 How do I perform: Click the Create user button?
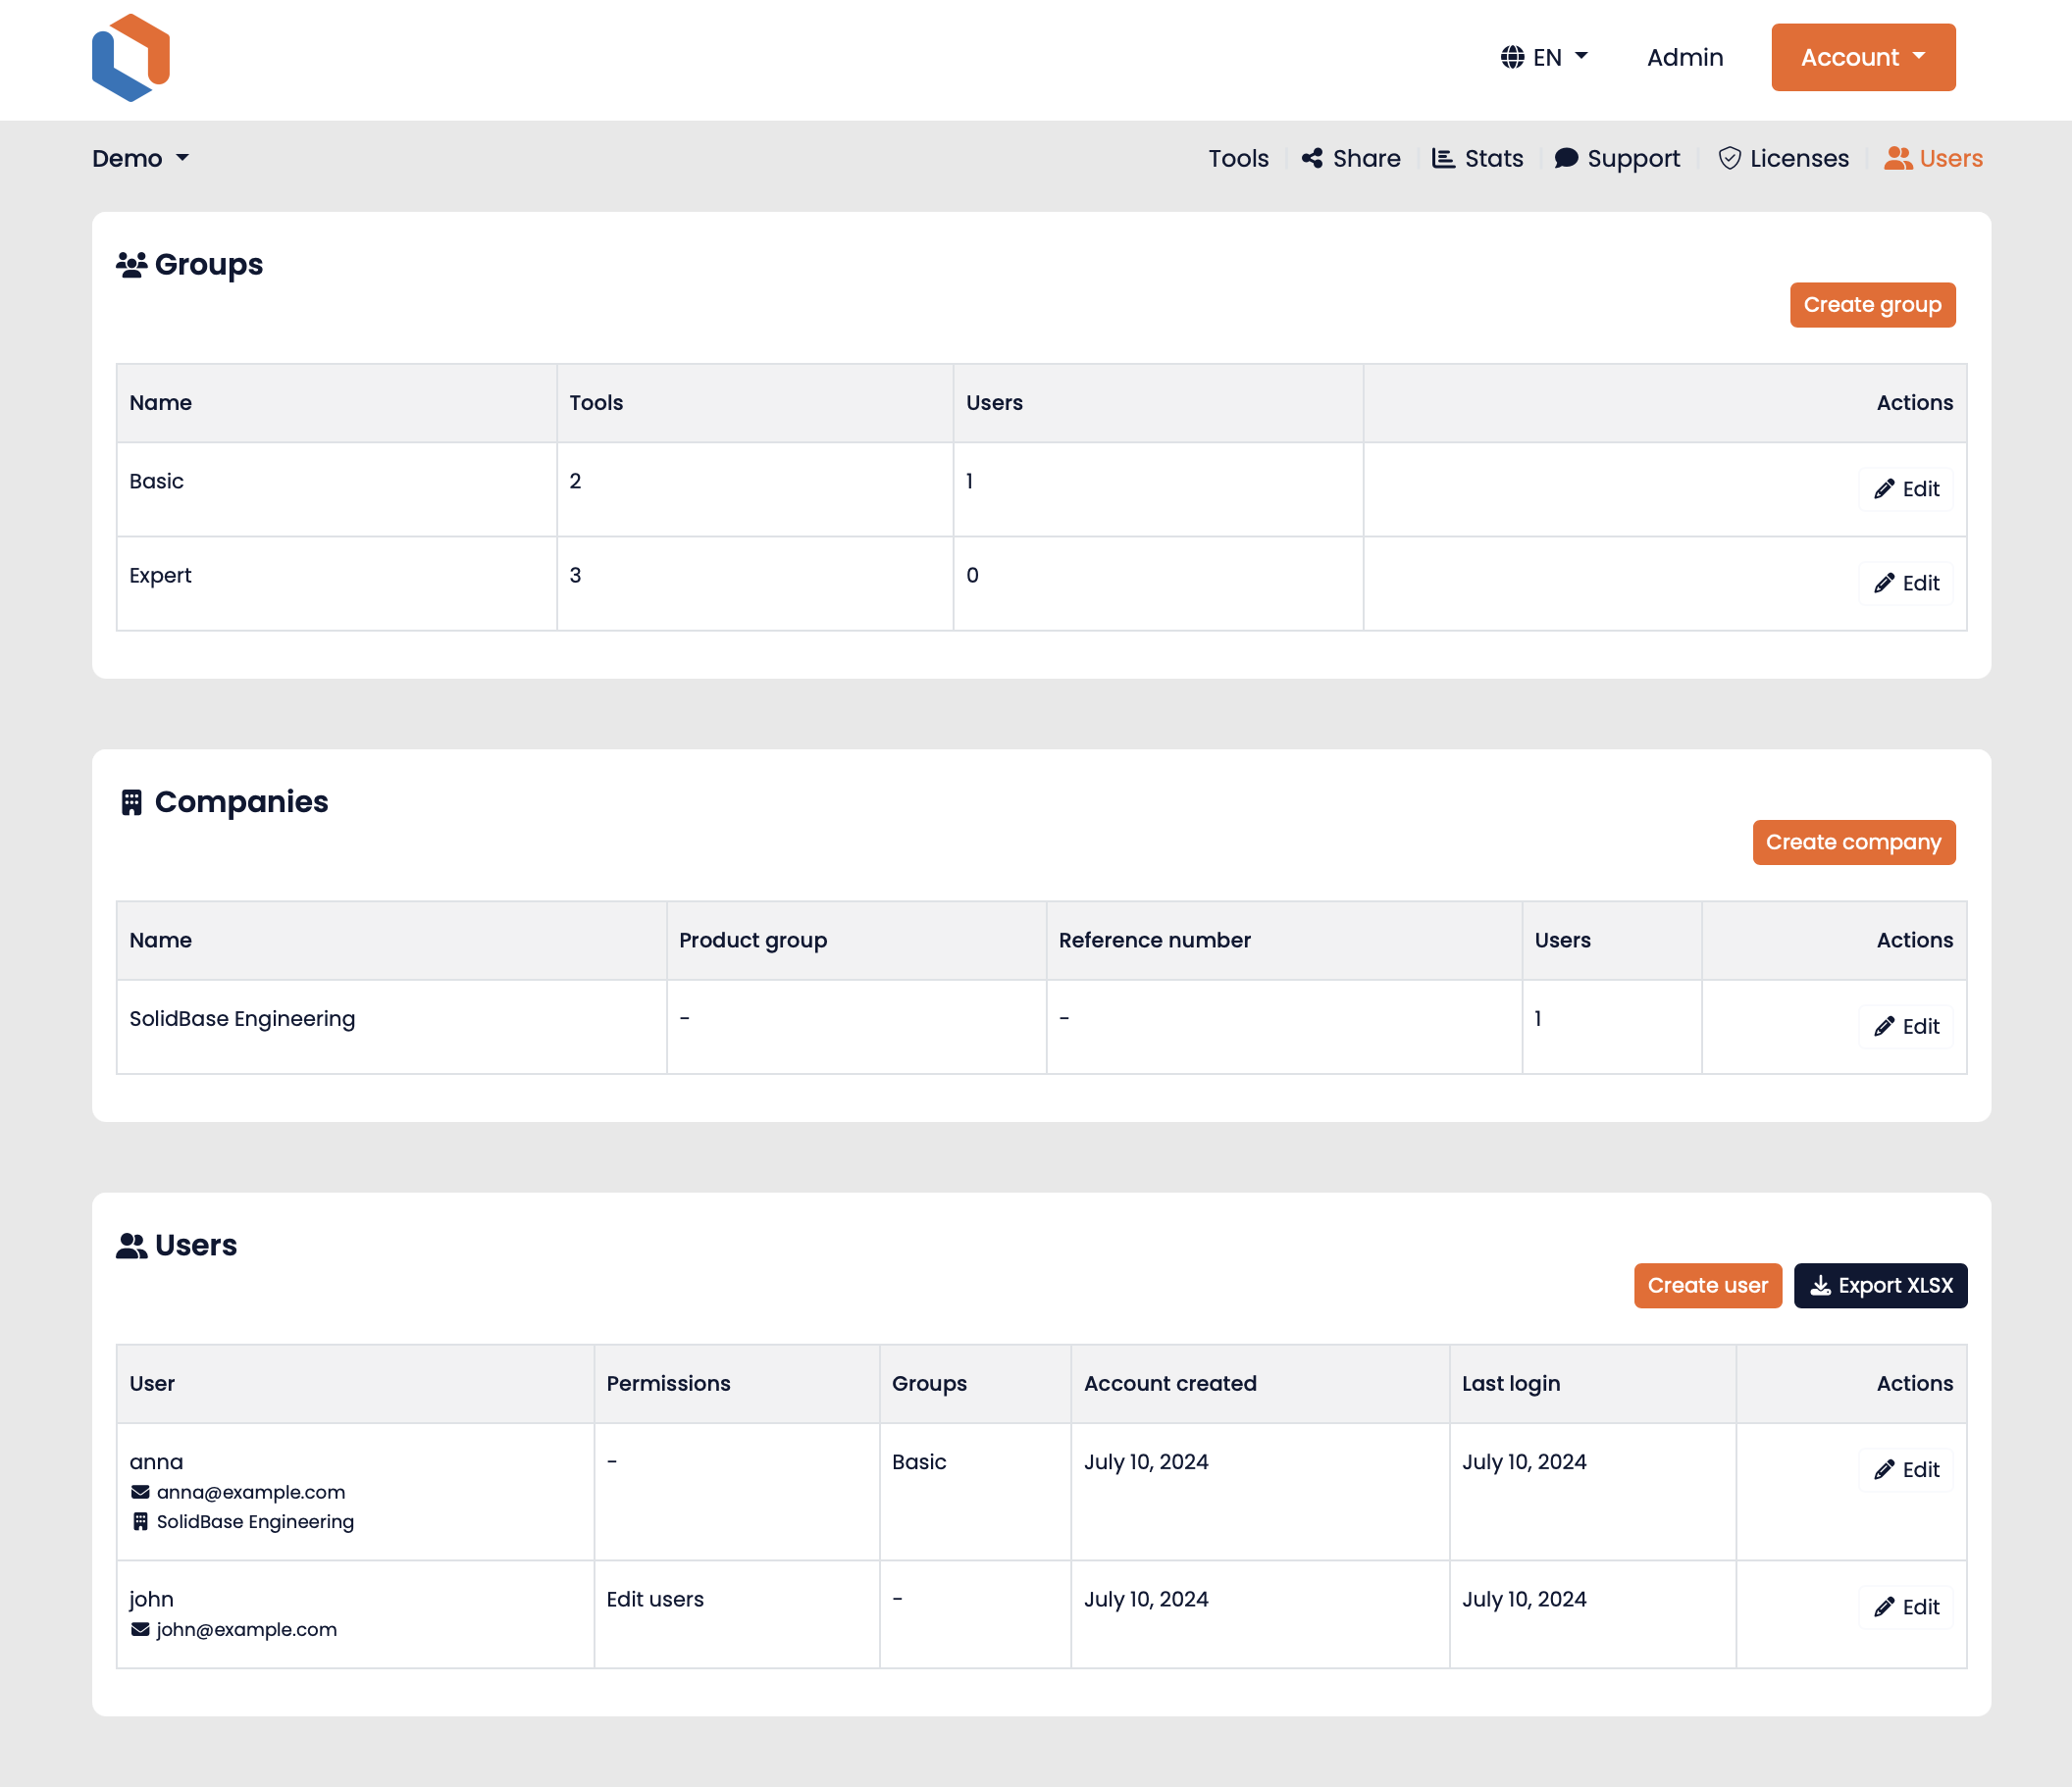pyautogui.click(x=1707, y=1285)
